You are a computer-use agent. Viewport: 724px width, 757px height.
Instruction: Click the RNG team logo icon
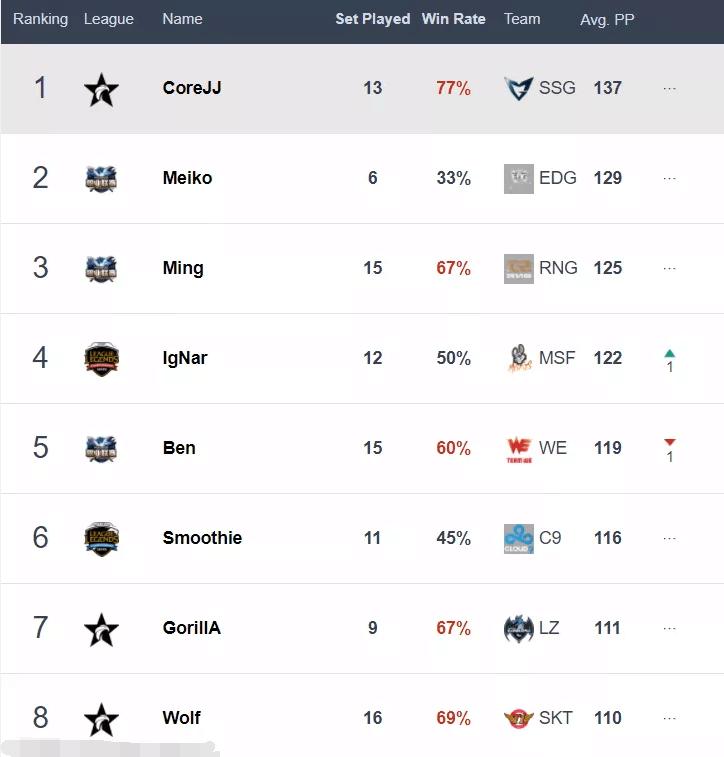pos(519,268)
